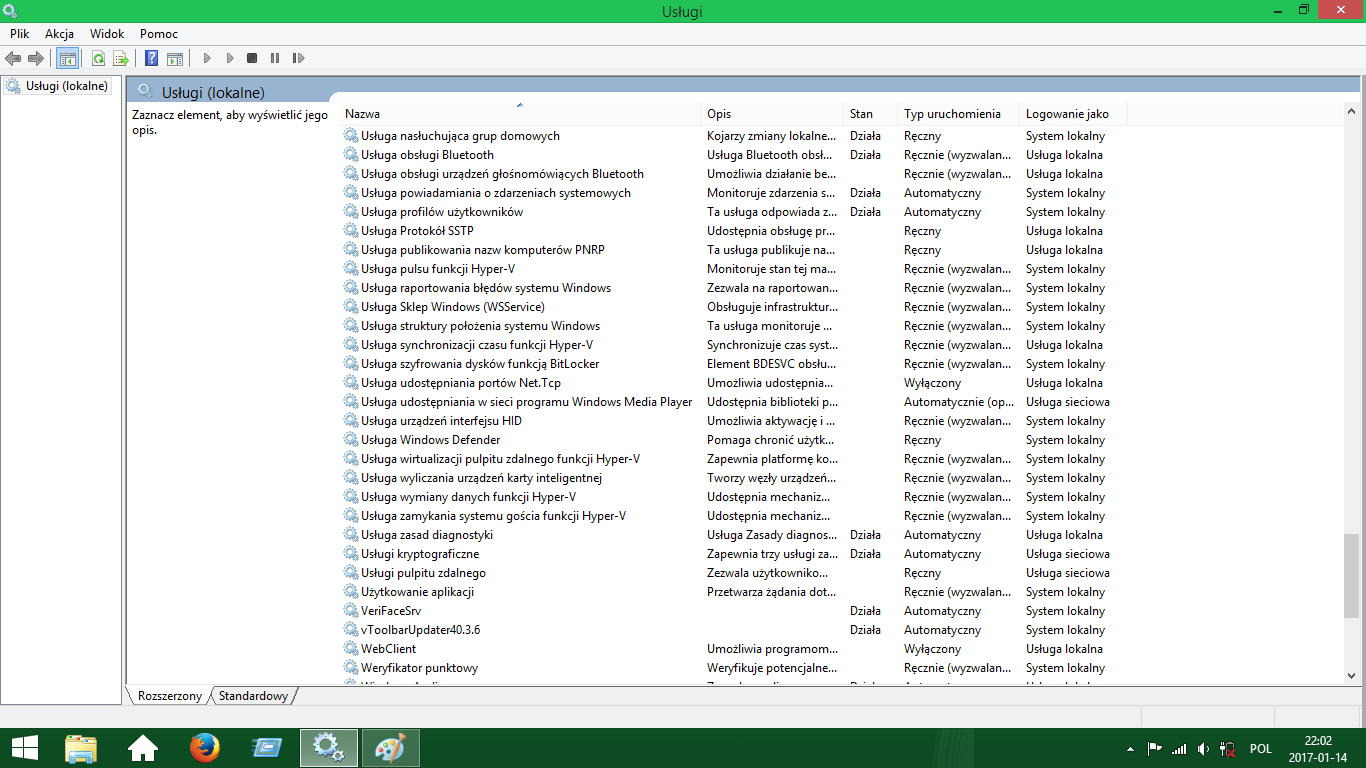Viewport: 1366px width, 768px height.
Task: Select Usługa Sklep Windows (WSService)
Action: pyautogui.click(x=735, y=307)
